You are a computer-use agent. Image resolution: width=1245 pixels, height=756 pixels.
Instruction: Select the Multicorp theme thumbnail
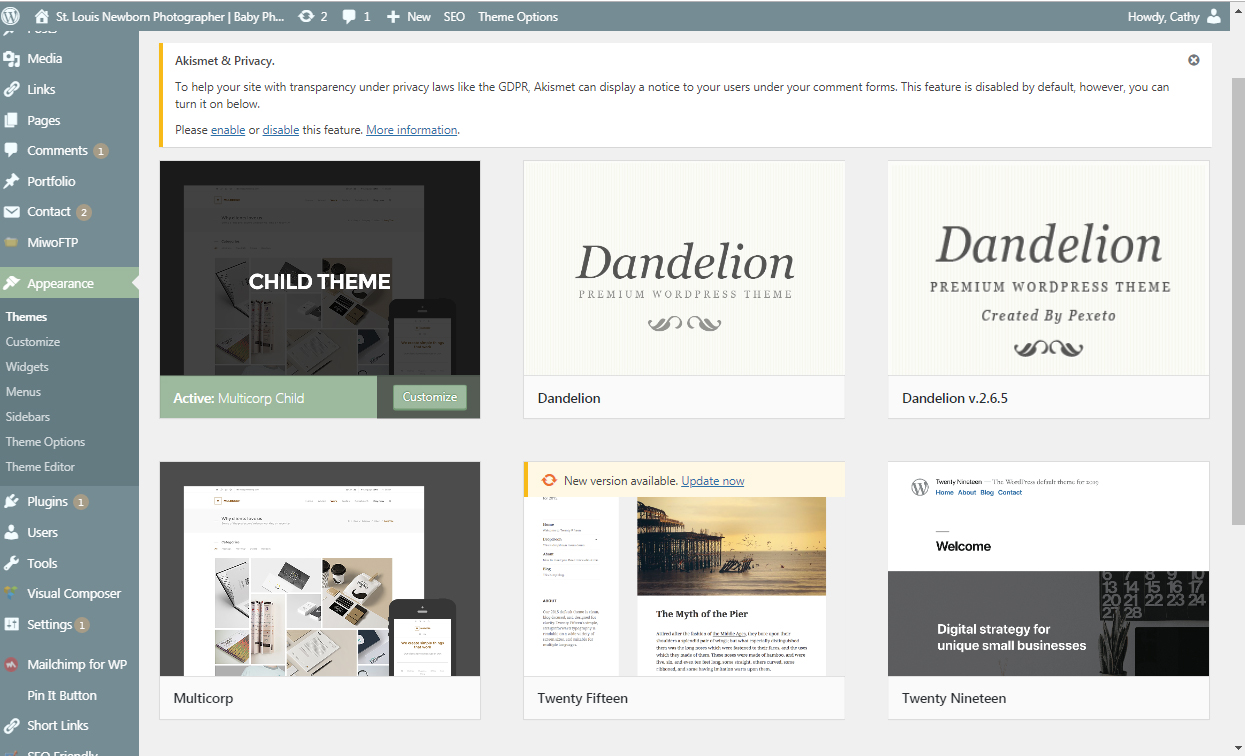point(320,569)
